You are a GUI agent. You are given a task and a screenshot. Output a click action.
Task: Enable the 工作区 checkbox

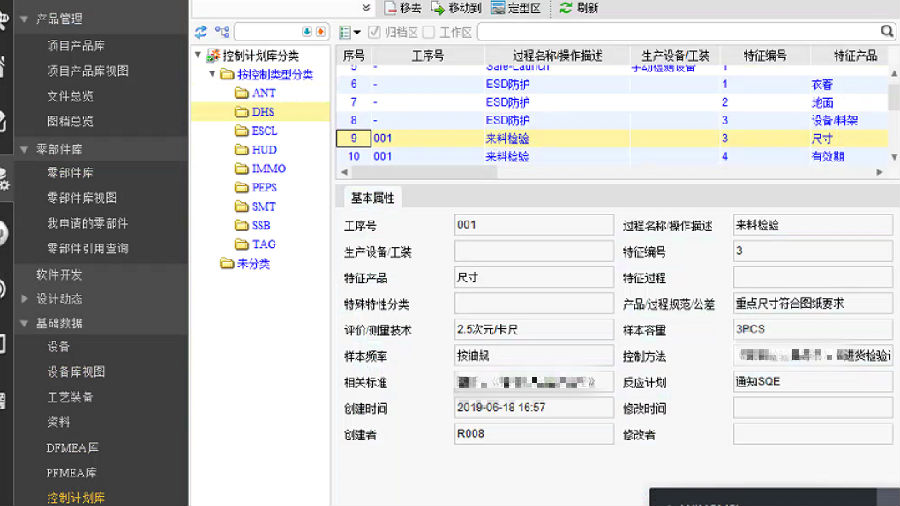point(429,33)
